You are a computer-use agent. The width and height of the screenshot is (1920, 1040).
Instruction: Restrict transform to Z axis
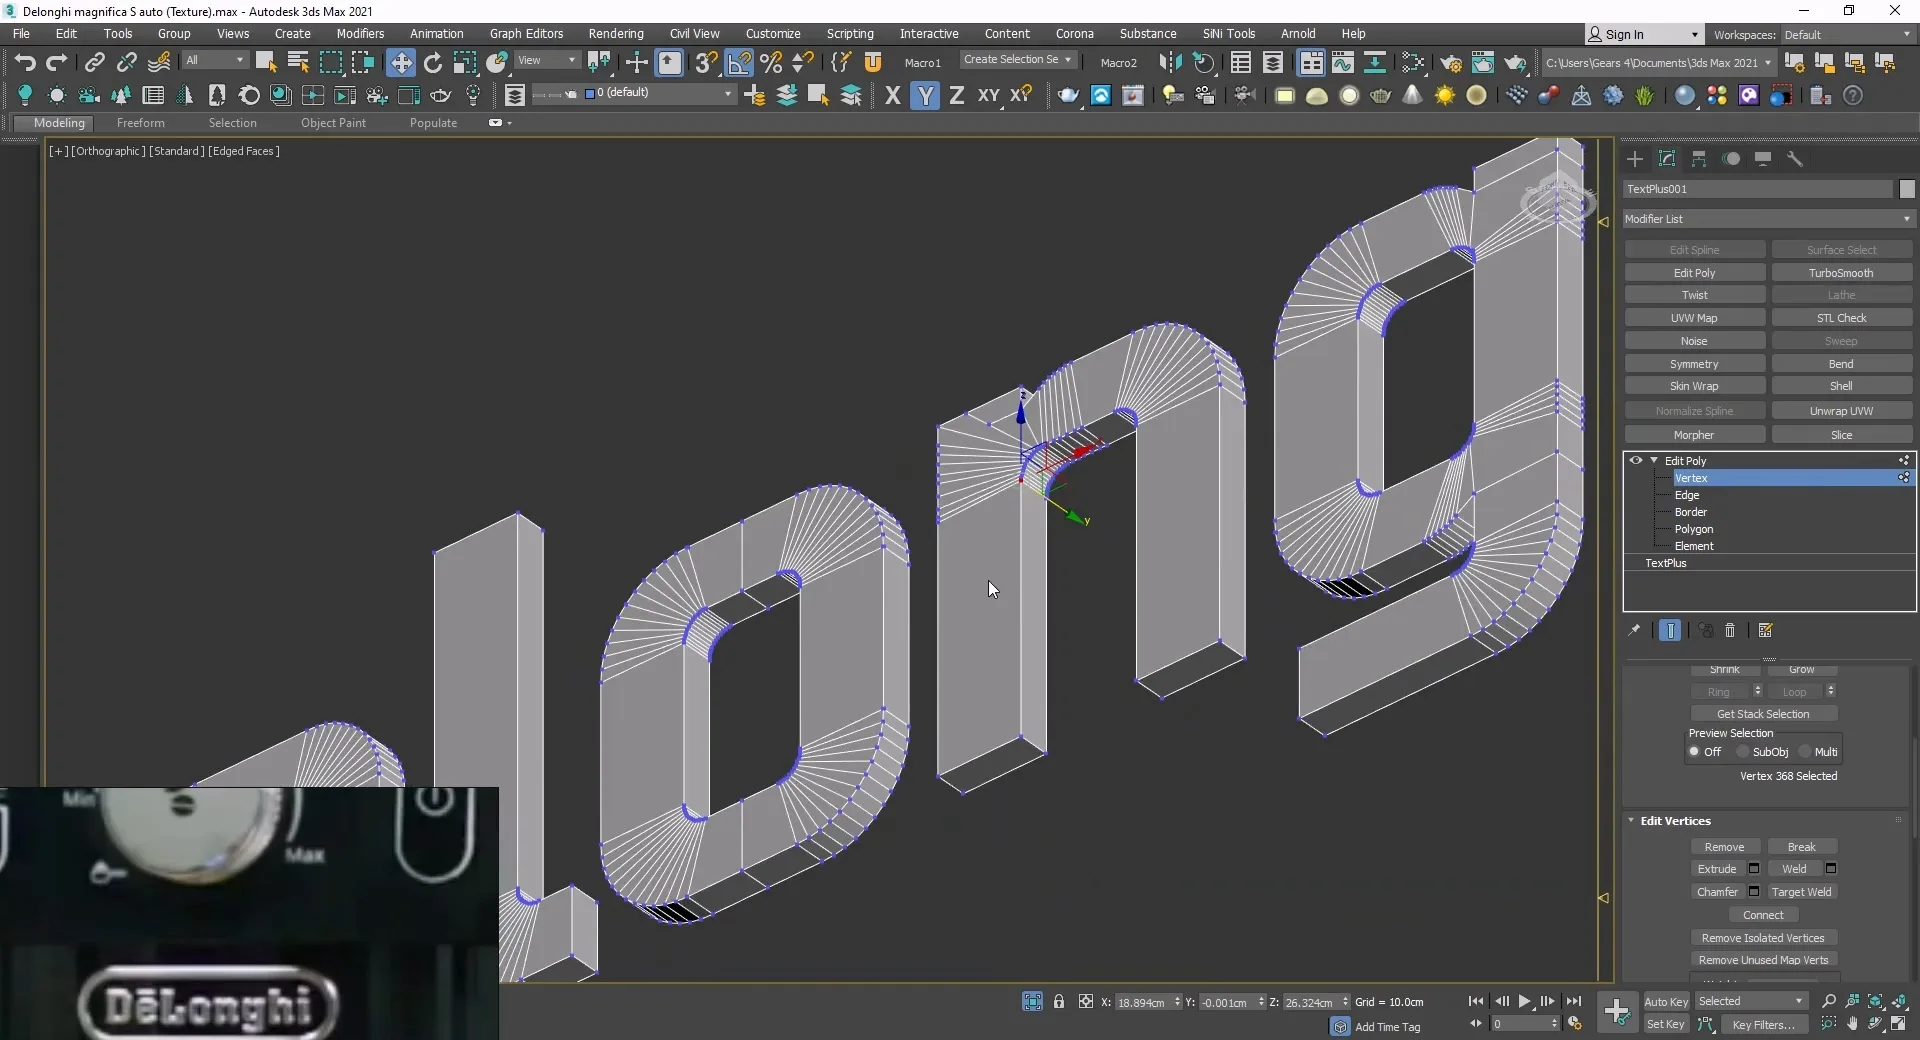957,95
